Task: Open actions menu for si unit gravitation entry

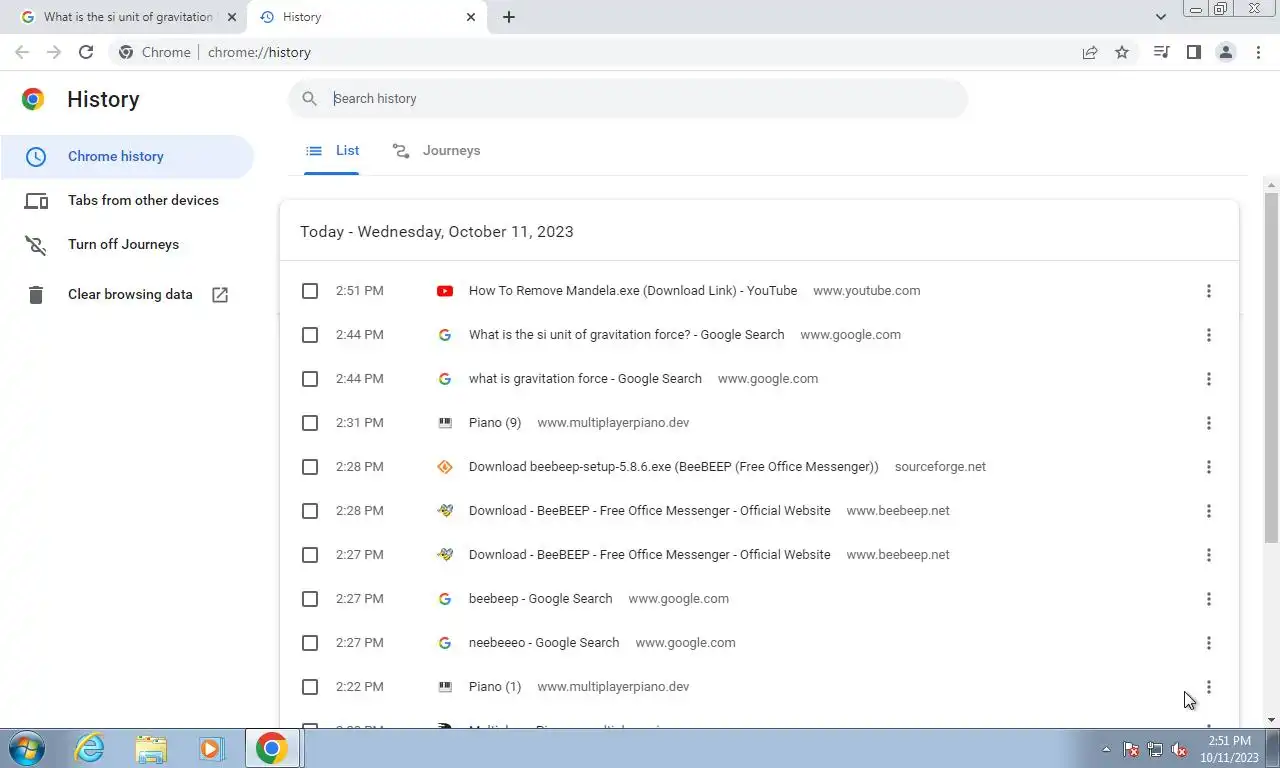Action: tap(1208, 335)
